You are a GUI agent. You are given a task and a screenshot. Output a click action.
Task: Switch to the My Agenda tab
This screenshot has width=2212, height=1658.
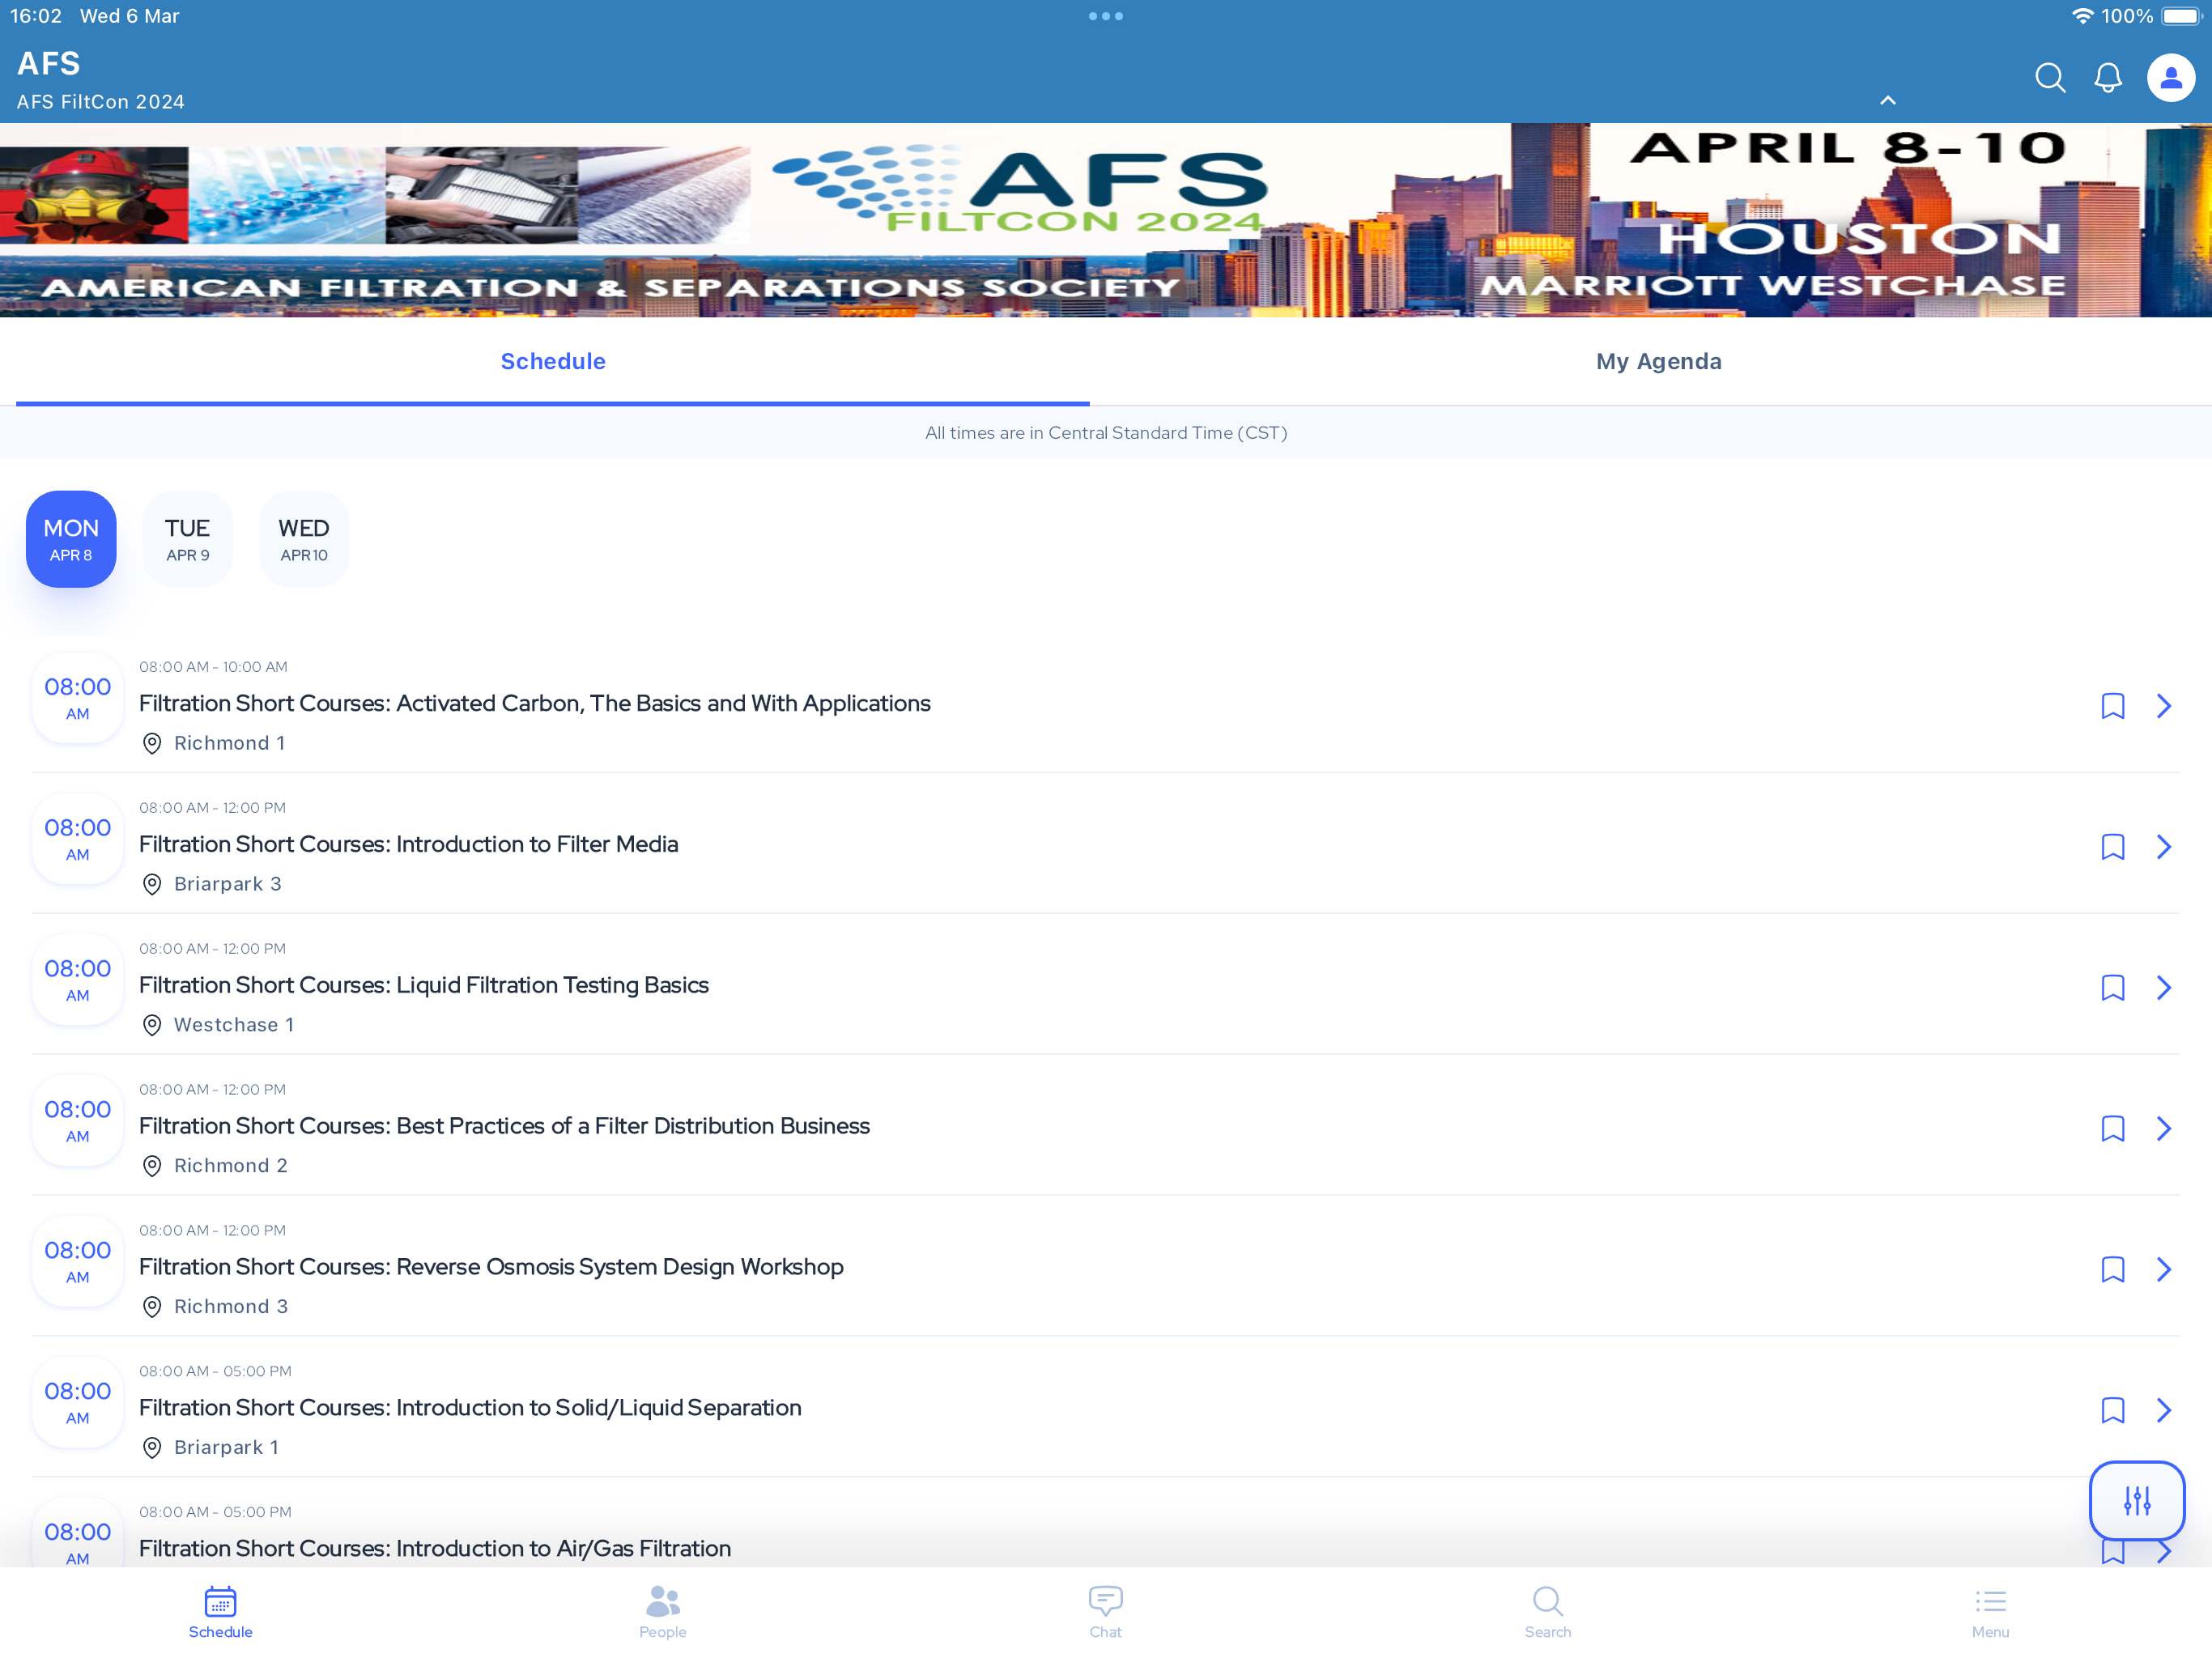coord(1658,361)
